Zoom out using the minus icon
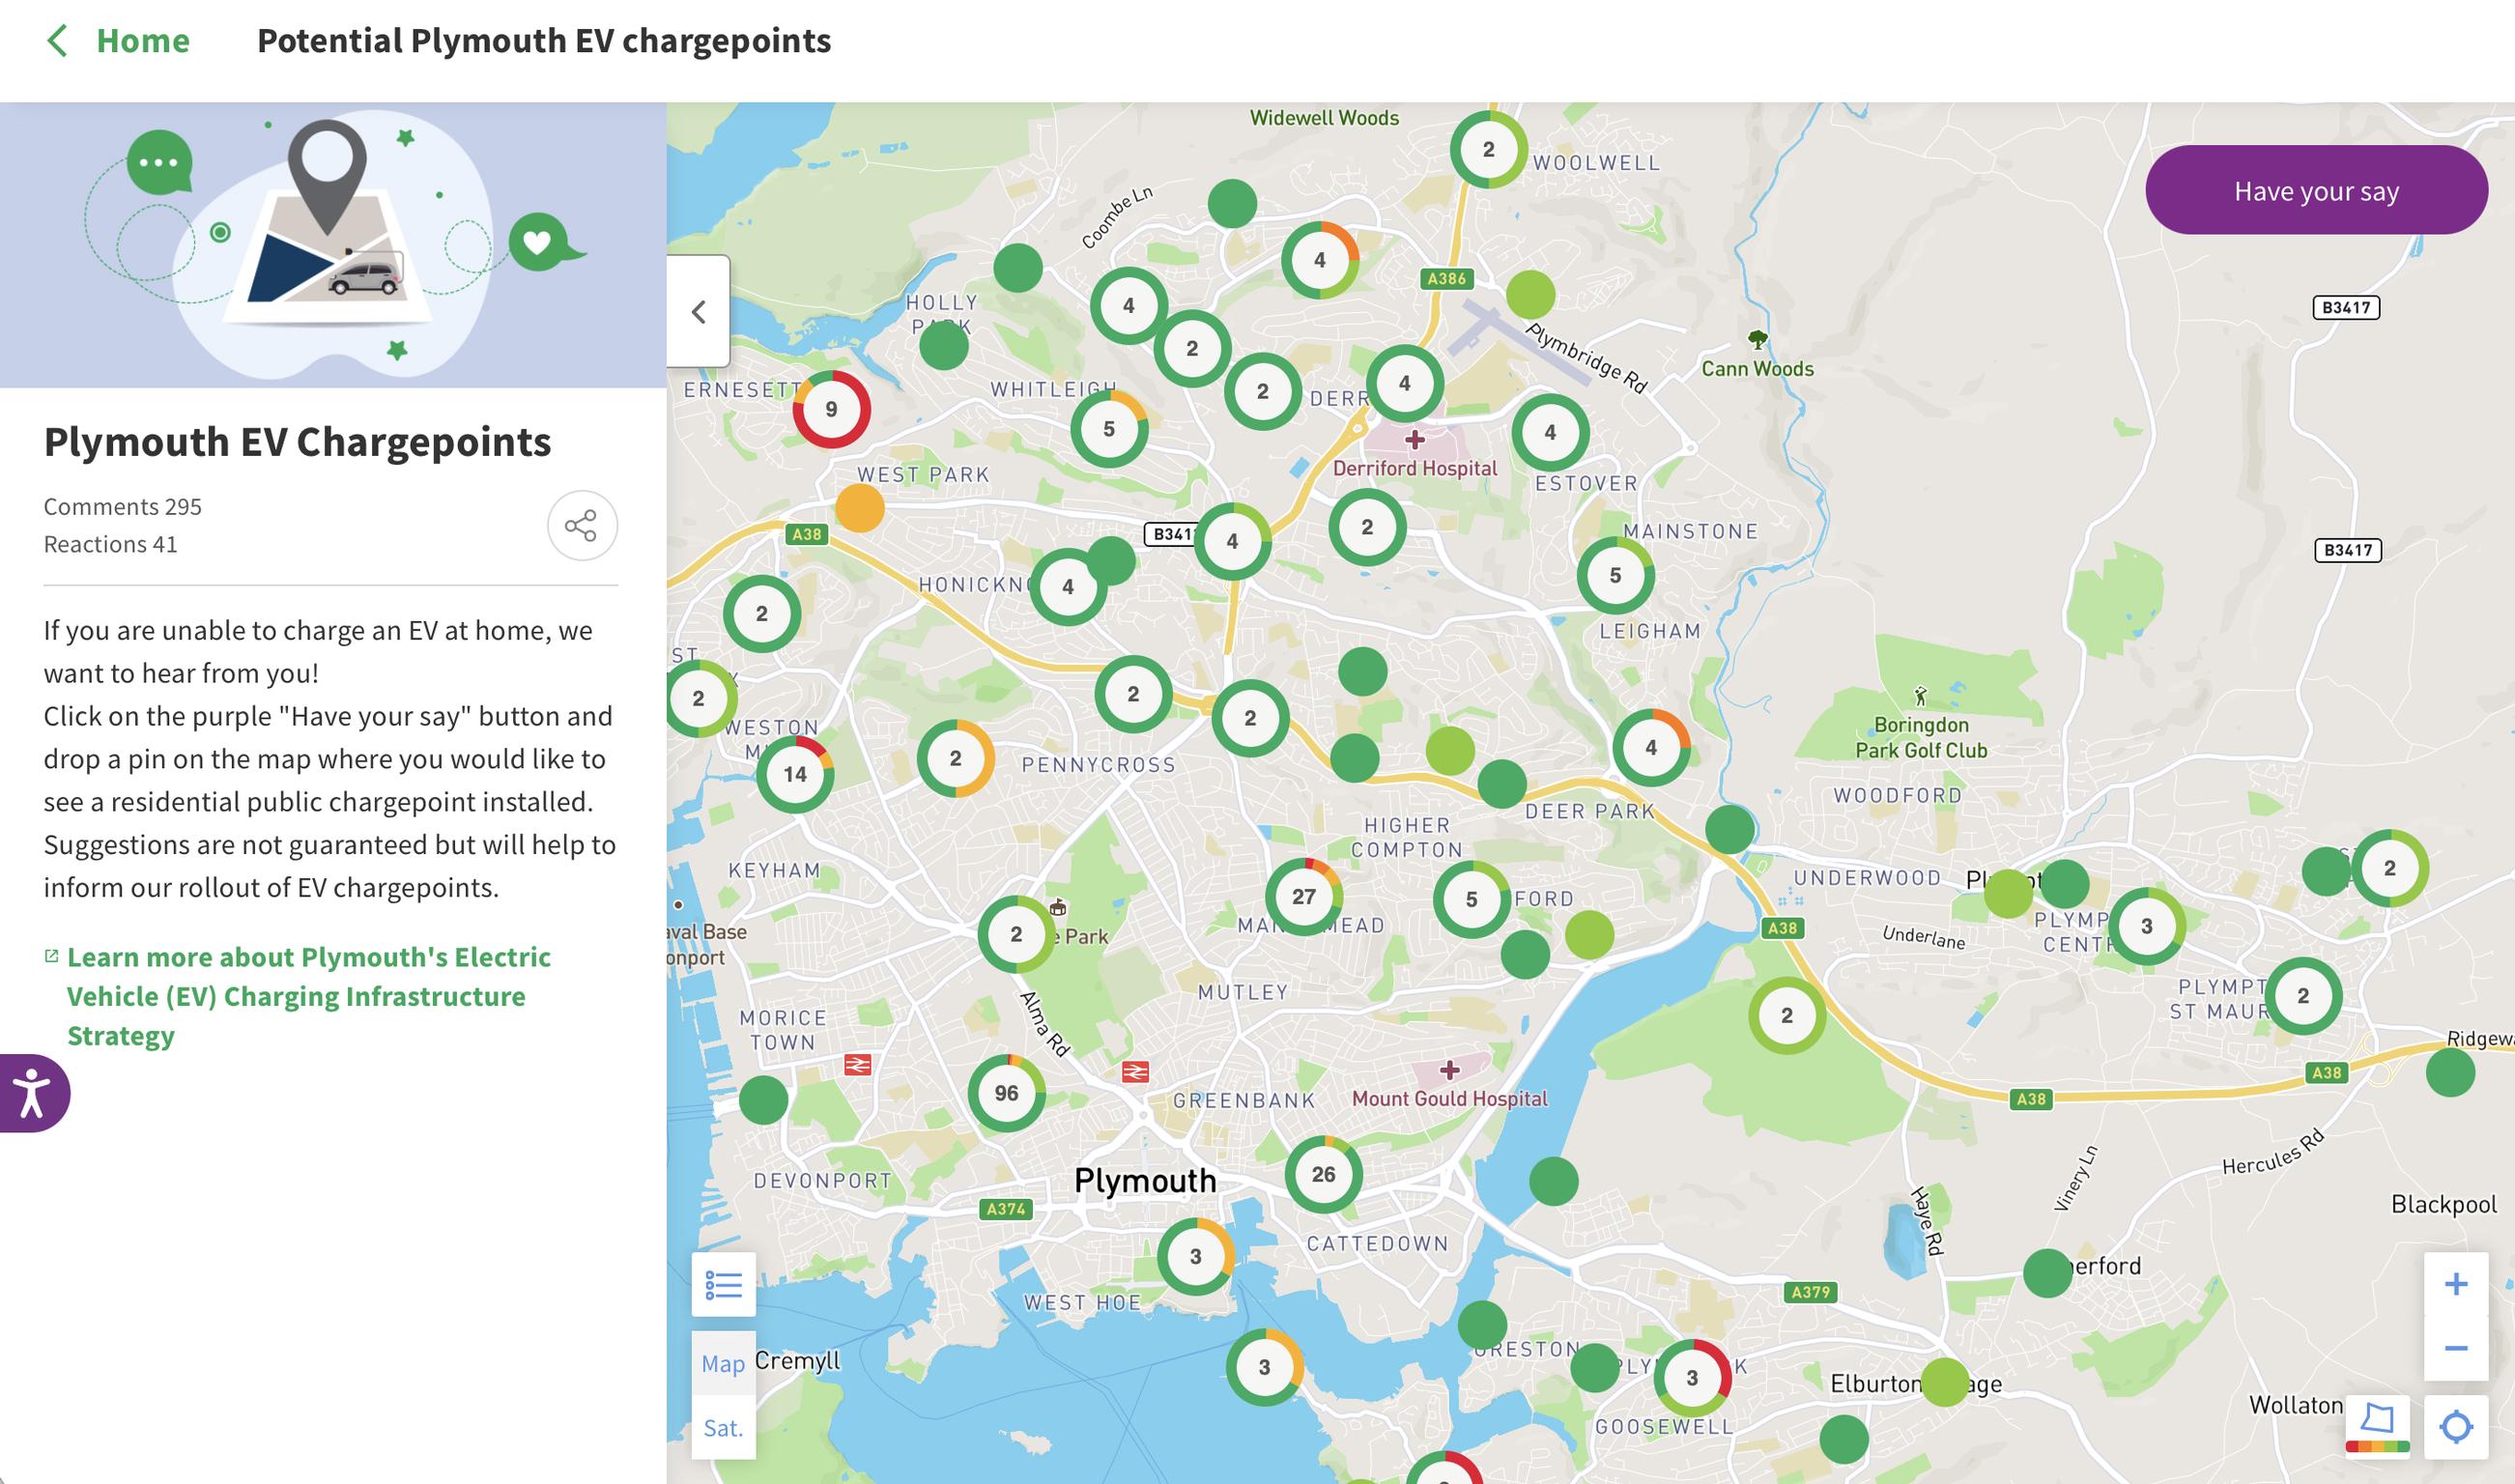2515x1484 pixels. (x=2458, y=1348)
